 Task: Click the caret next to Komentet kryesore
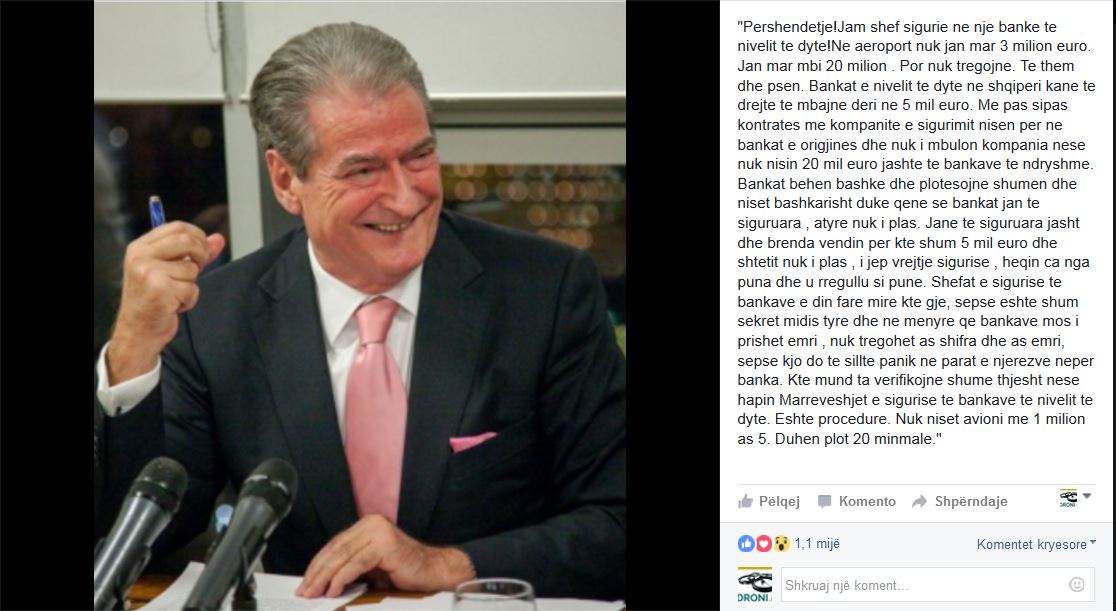tap(1093, 543)
